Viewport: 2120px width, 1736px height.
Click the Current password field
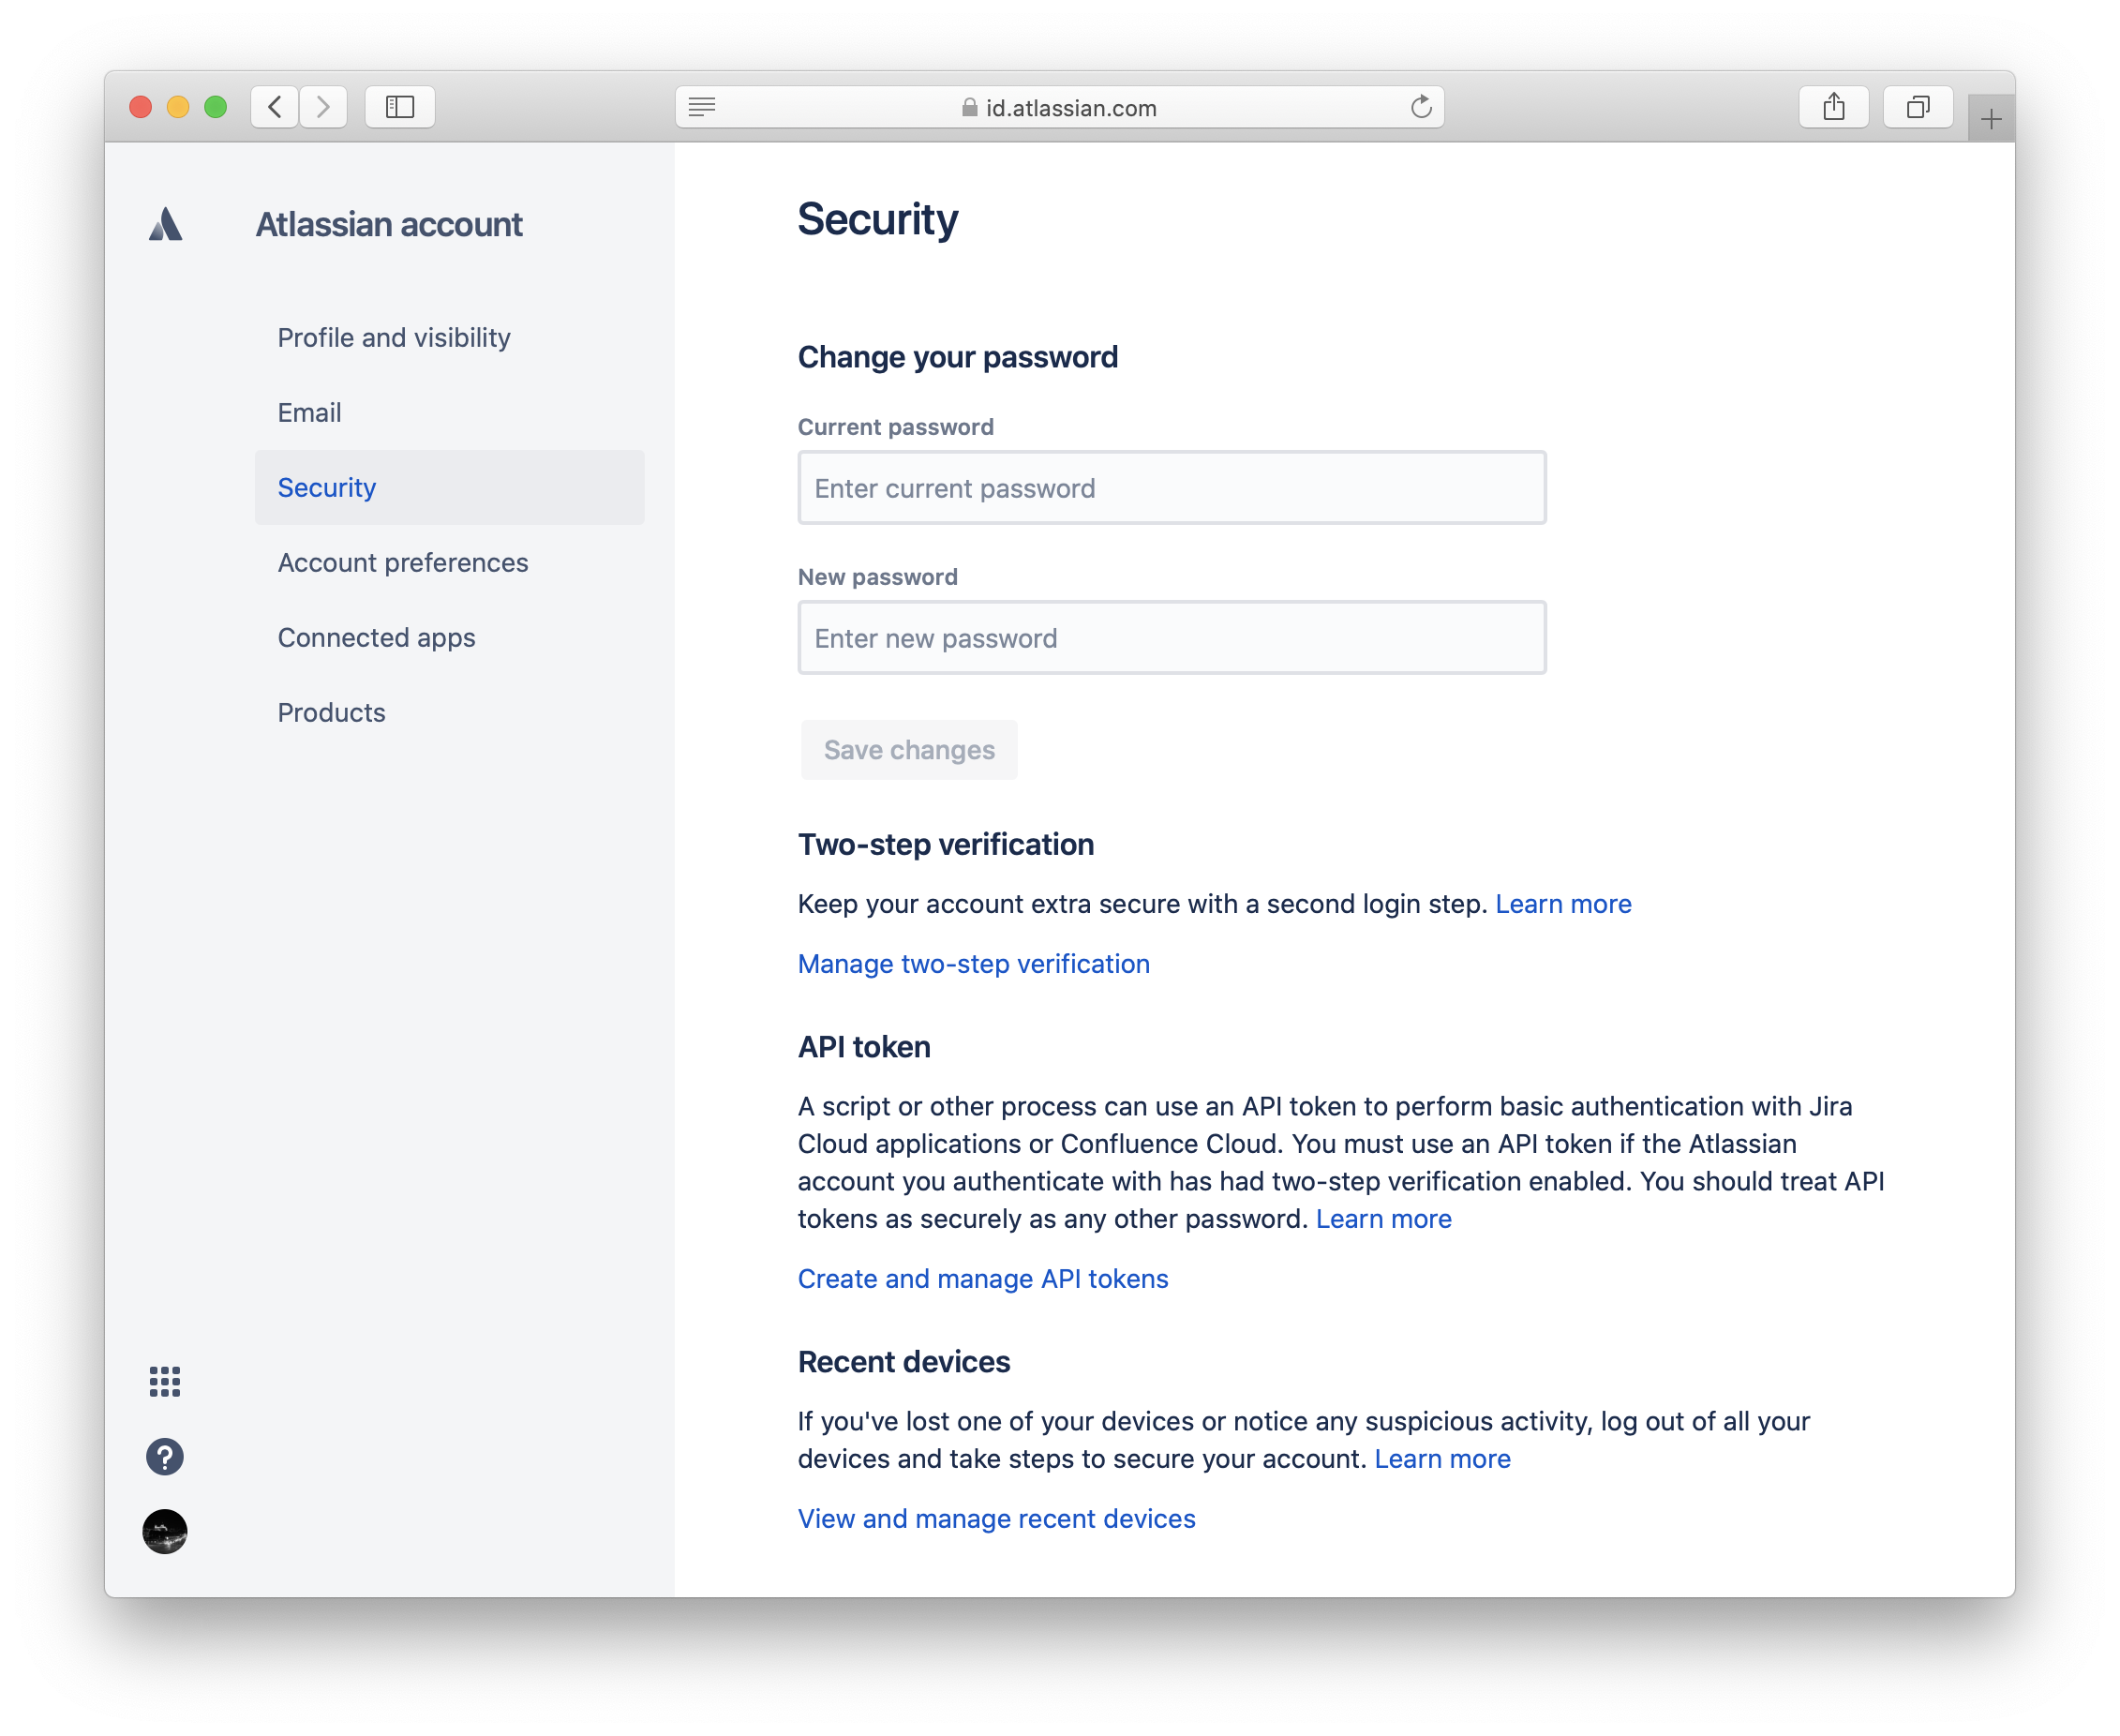coord(1171,488)
